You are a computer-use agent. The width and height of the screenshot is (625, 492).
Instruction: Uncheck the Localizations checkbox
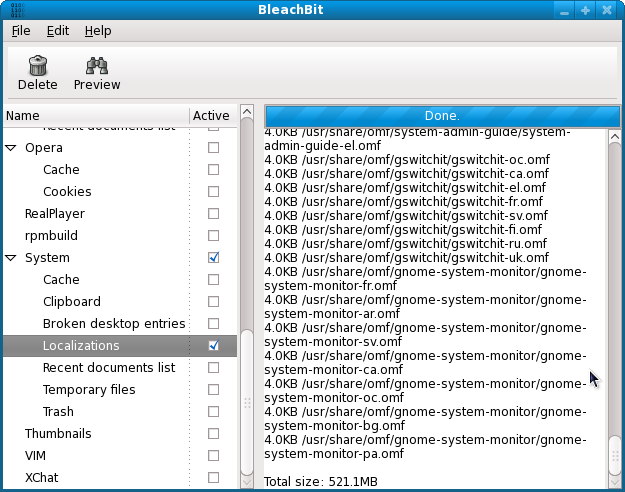click(214, 345)
